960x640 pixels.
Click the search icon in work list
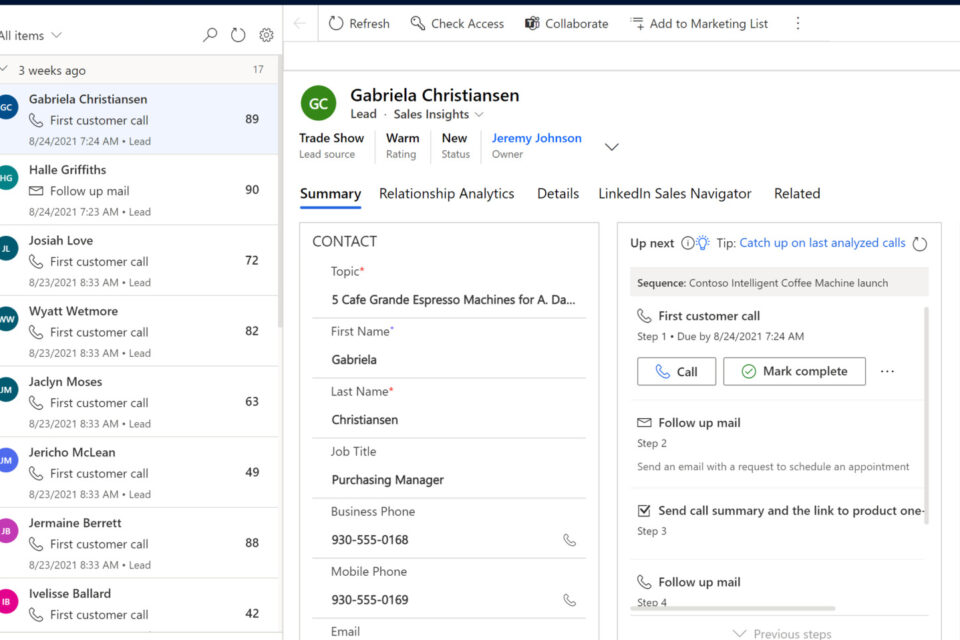click(x=210, y=35)
